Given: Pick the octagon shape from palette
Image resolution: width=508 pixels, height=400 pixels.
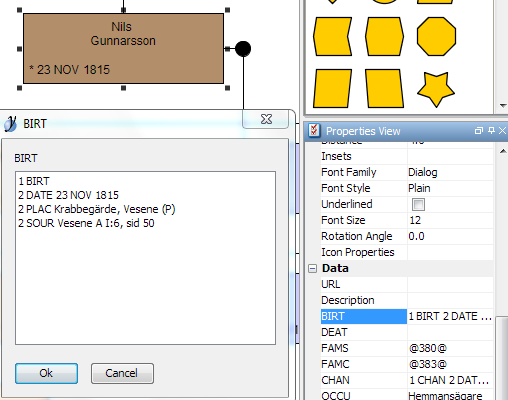Looking at the screenshot, I should [436, 36].
